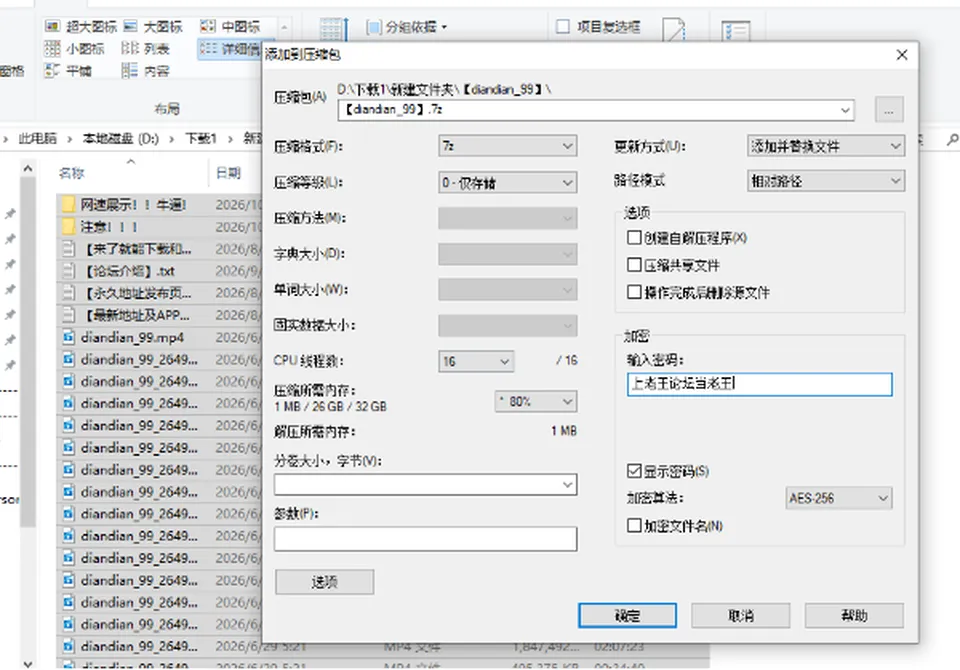Click the file icon of 【论坛介绍】.txt
Viewport: 960px width, 670px height.
click(69, 271)
